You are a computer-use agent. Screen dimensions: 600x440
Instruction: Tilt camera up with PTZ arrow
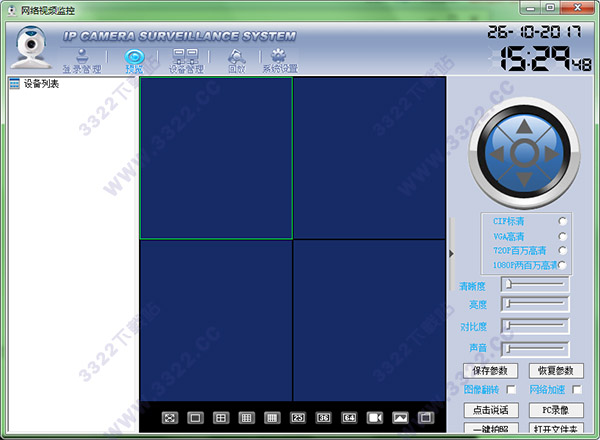click(x=524, y=126)
